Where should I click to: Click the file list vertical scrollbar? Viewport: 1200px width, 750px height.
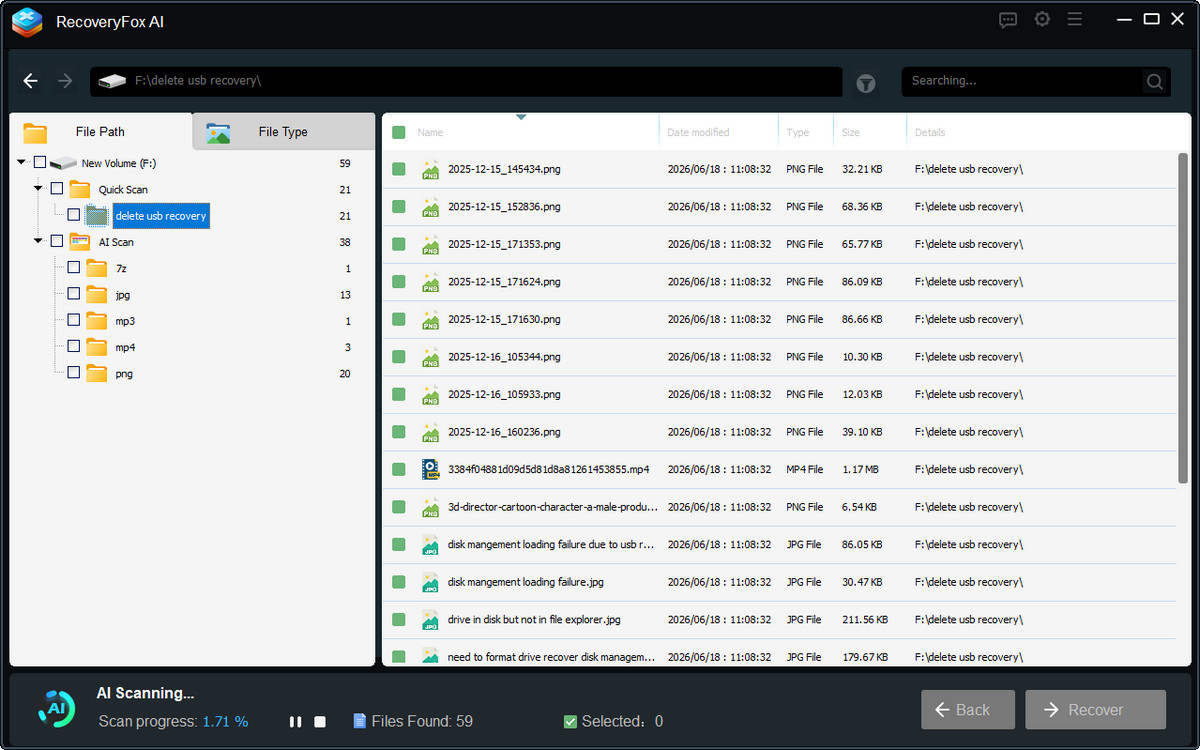1183,320
